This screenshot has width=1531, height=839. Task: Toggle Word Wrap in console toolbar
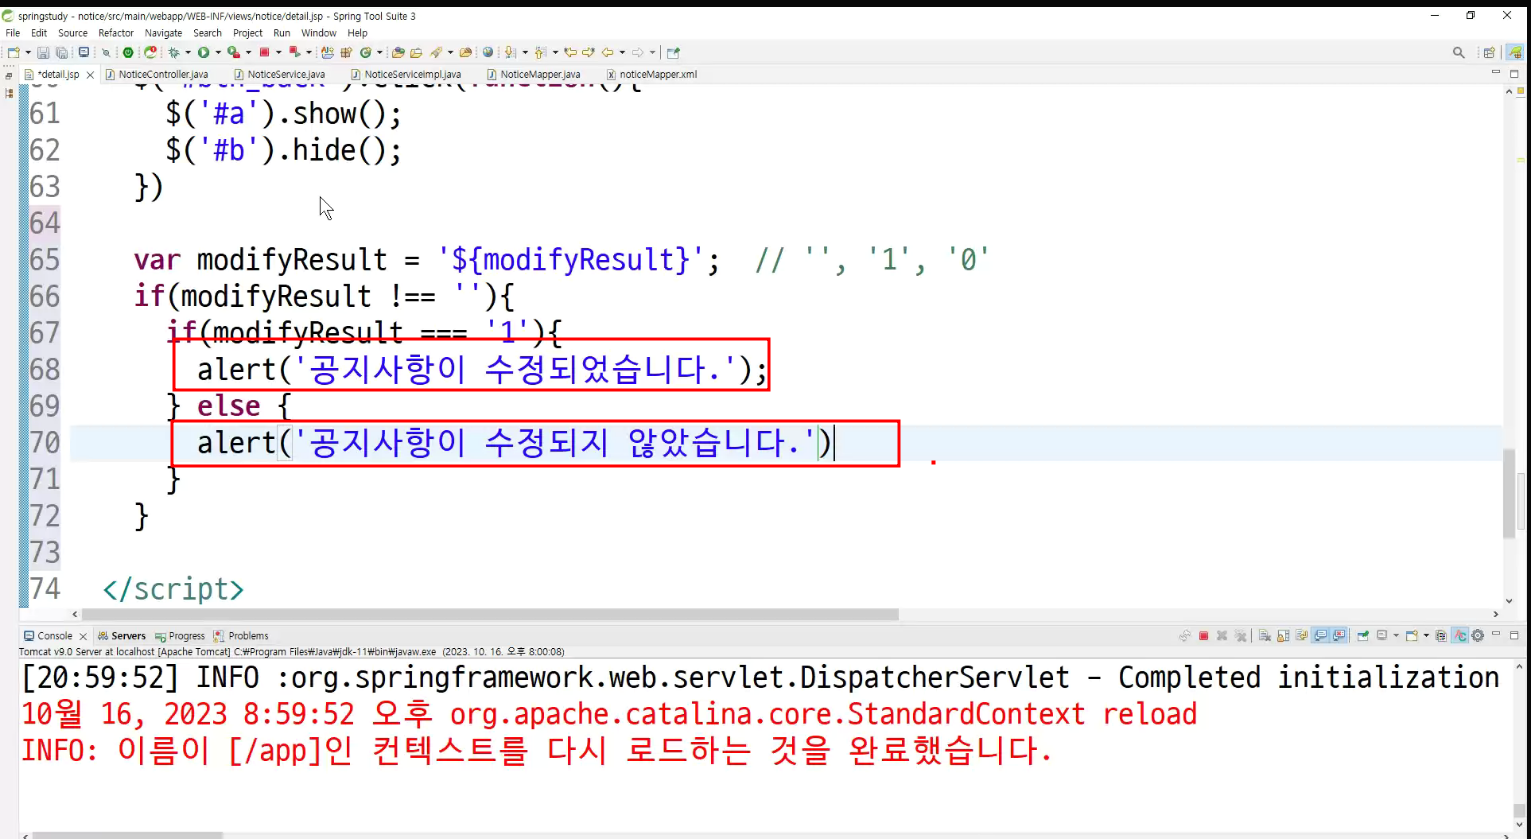coord(1302,636)
